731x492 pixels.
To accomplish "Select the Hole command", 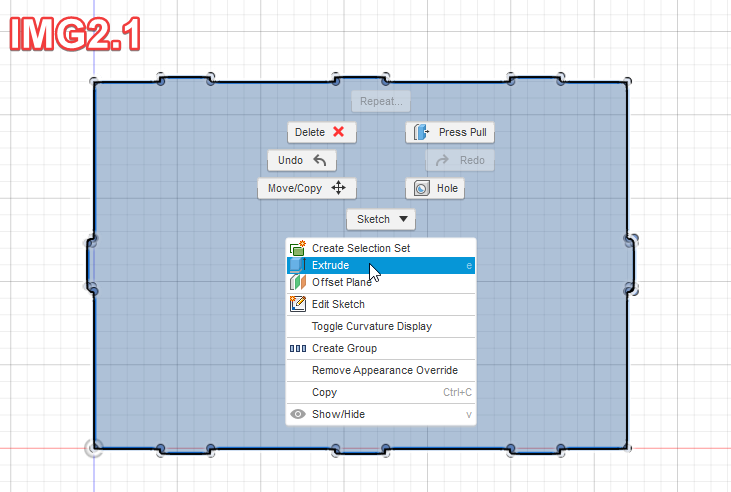I will click(x=435, y=188).
